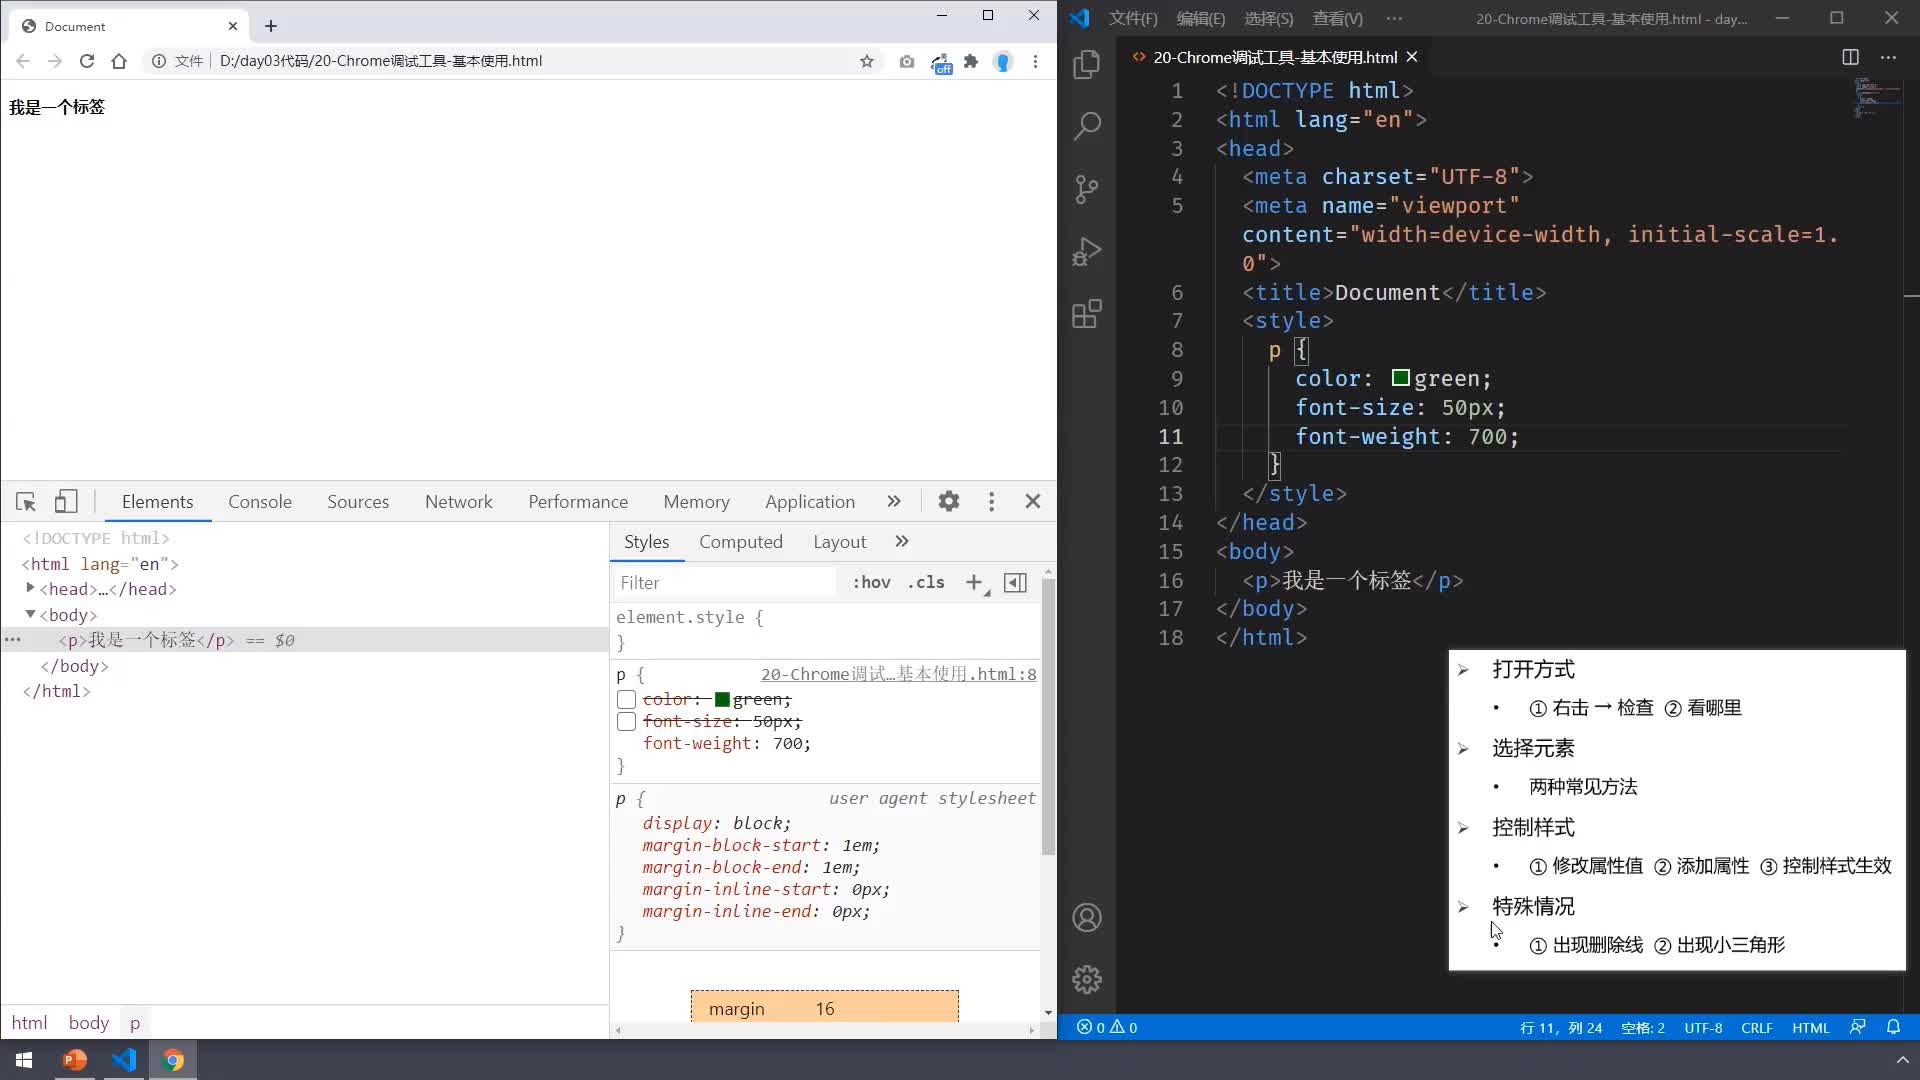Split the VS Code editor right
Screen dimensions: 1920x1080
point(1850,57)
